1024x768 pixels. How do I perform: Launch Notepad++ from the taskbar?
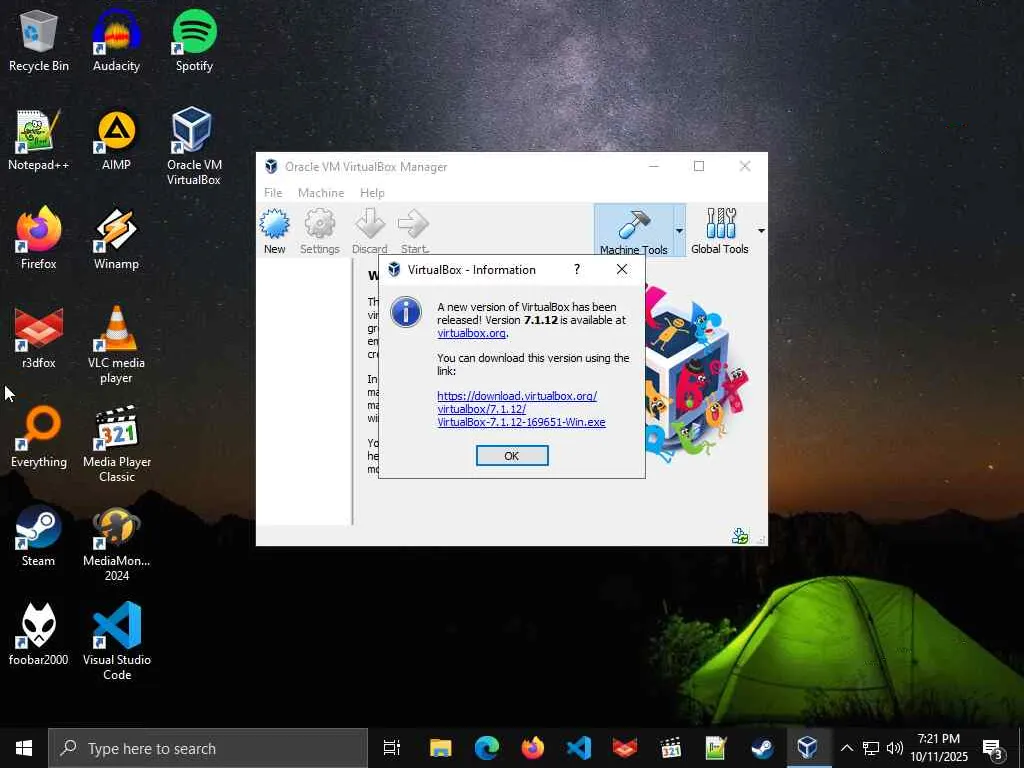coord(716,748)
